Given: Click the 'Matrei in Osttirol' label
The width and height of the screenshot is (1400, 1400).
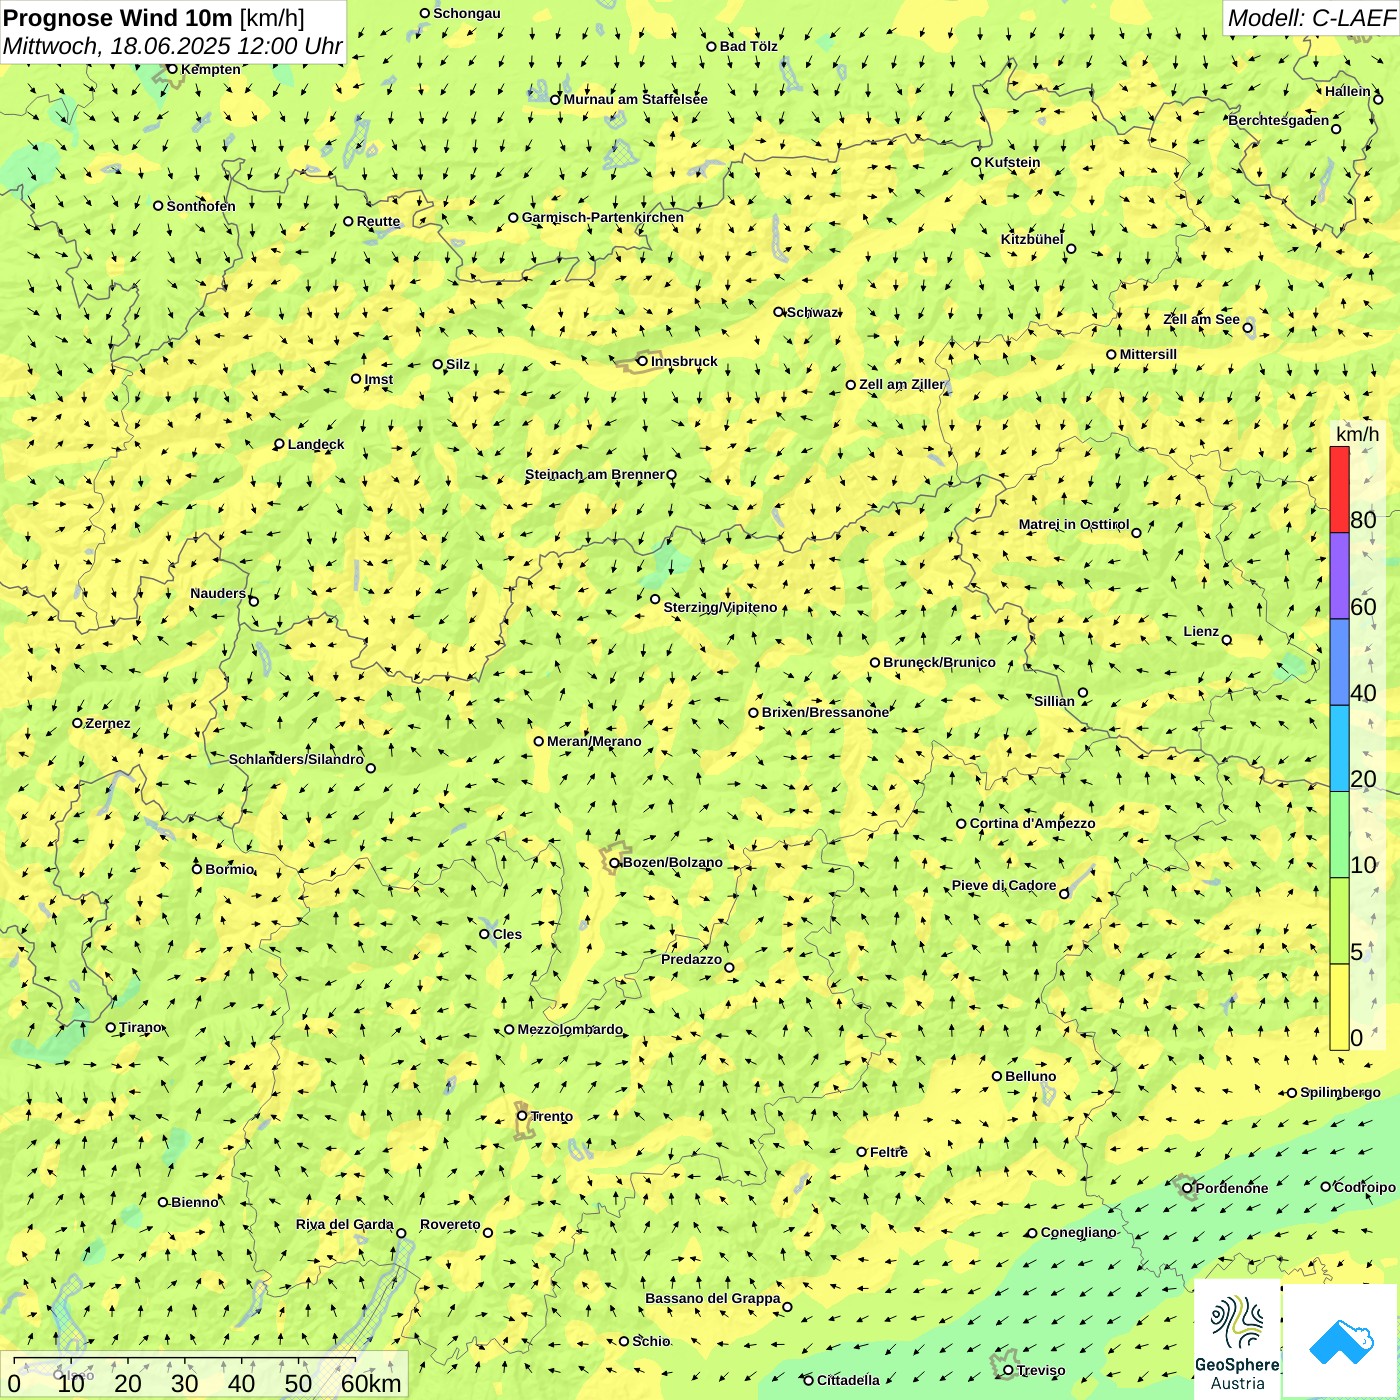Looking at the screenshot, I should [1074, 524].
